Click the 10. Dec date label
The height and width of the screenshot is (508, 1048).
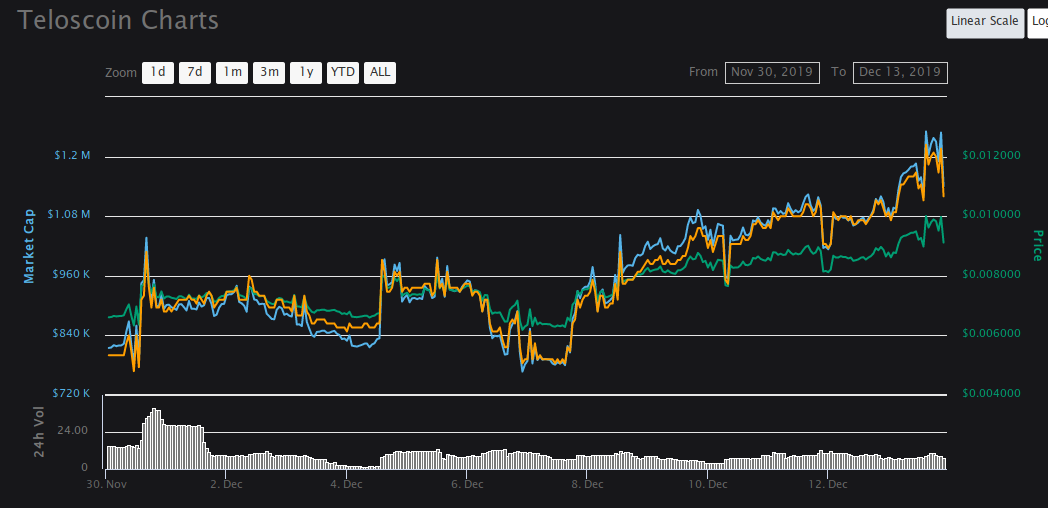(707, 483)
